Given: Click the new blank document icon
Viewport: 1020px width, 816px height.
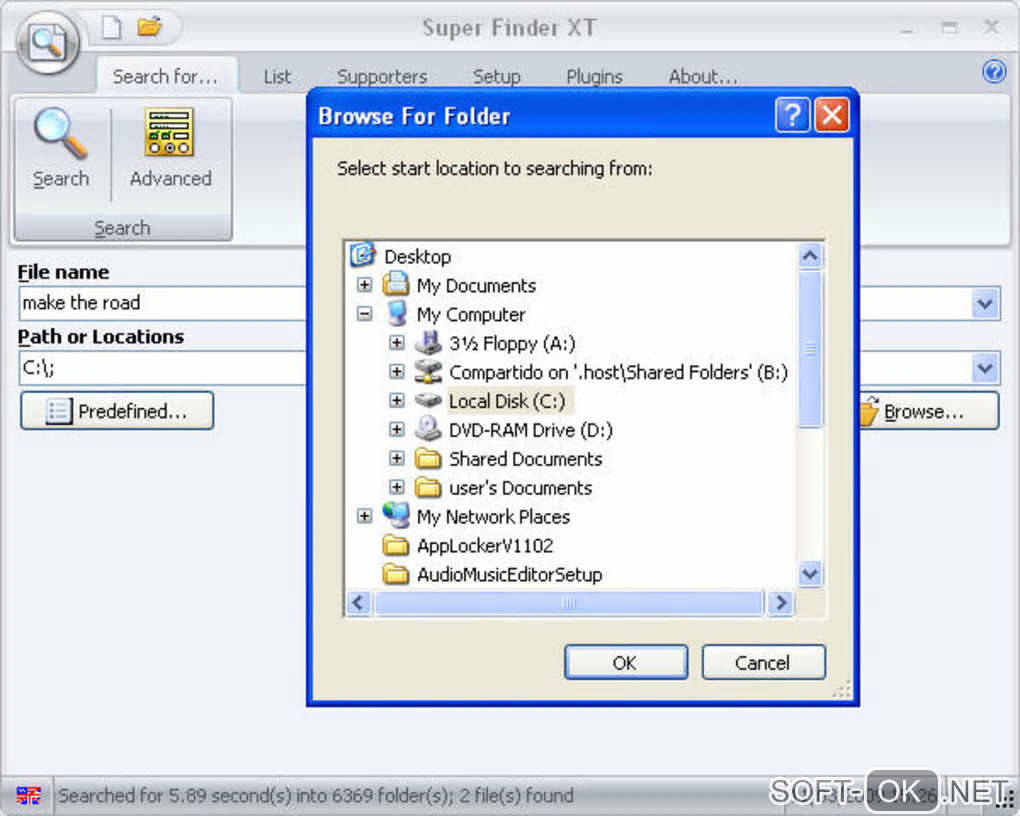Looking at the screenshot, I should 112,27.
